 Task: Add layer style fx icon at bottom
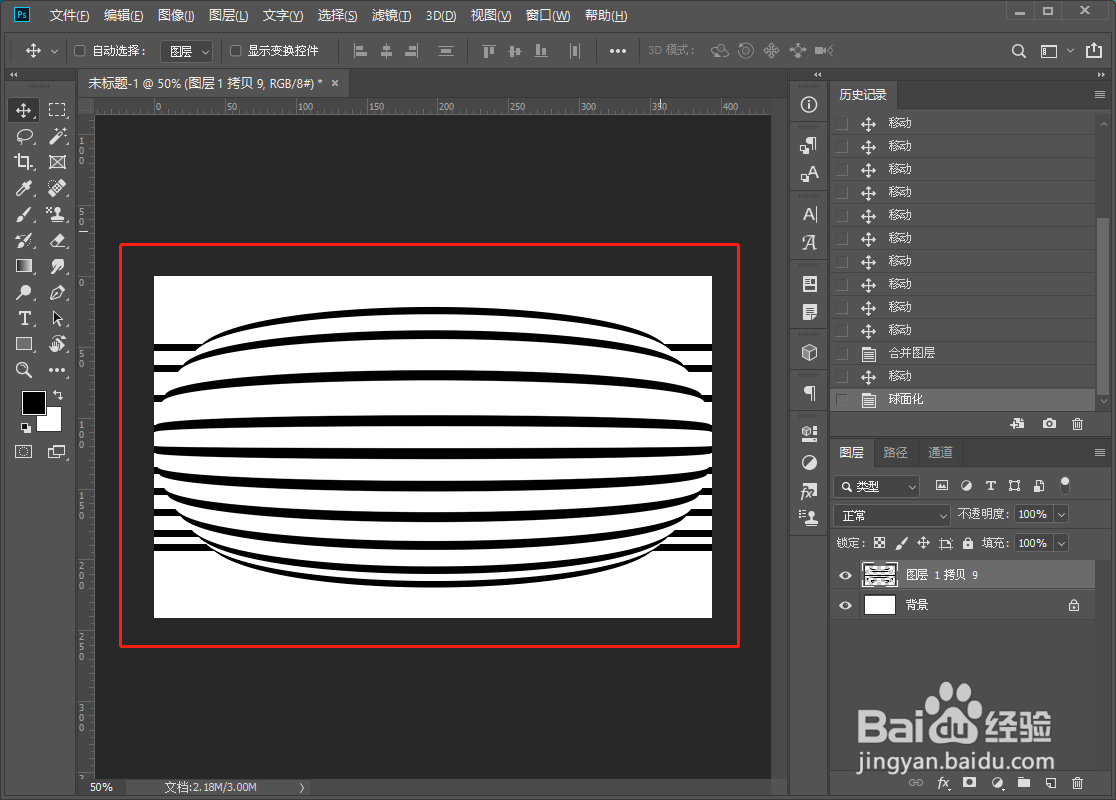(944, 783)
